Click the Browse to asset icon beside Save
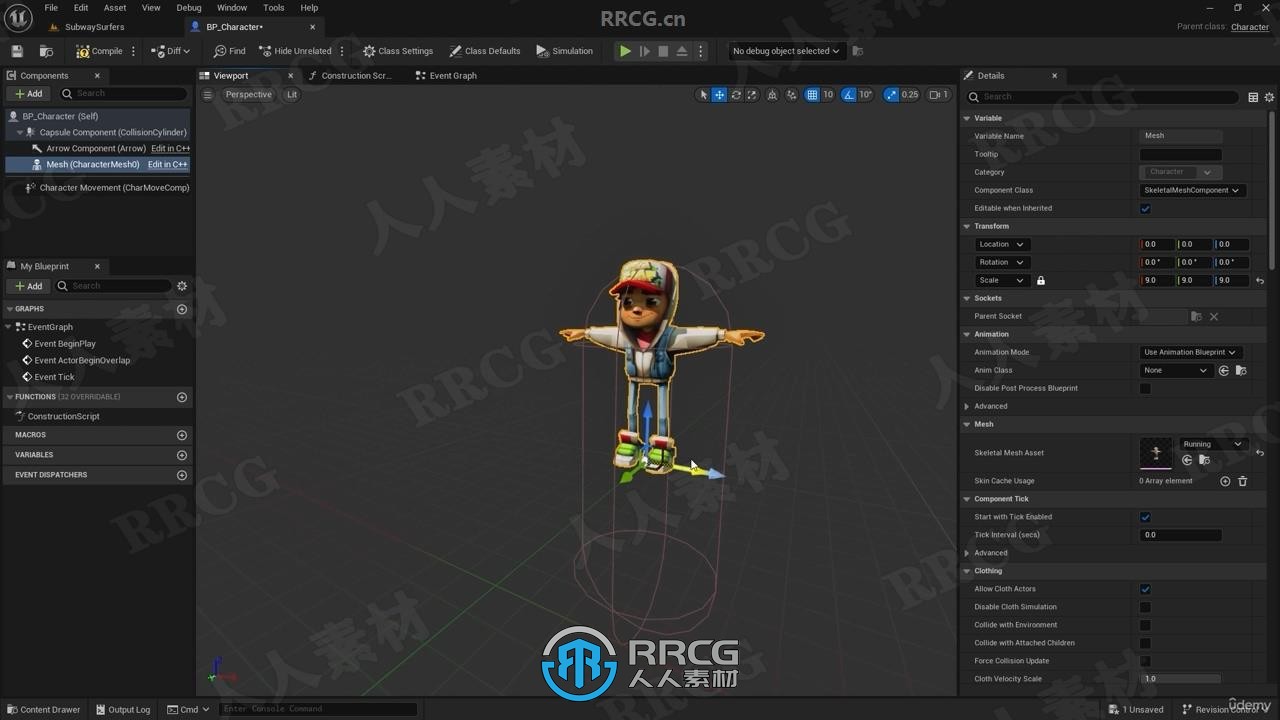The height and width of the screenshot is (720, 1280). pyautogui.click(x=46, y=51)
